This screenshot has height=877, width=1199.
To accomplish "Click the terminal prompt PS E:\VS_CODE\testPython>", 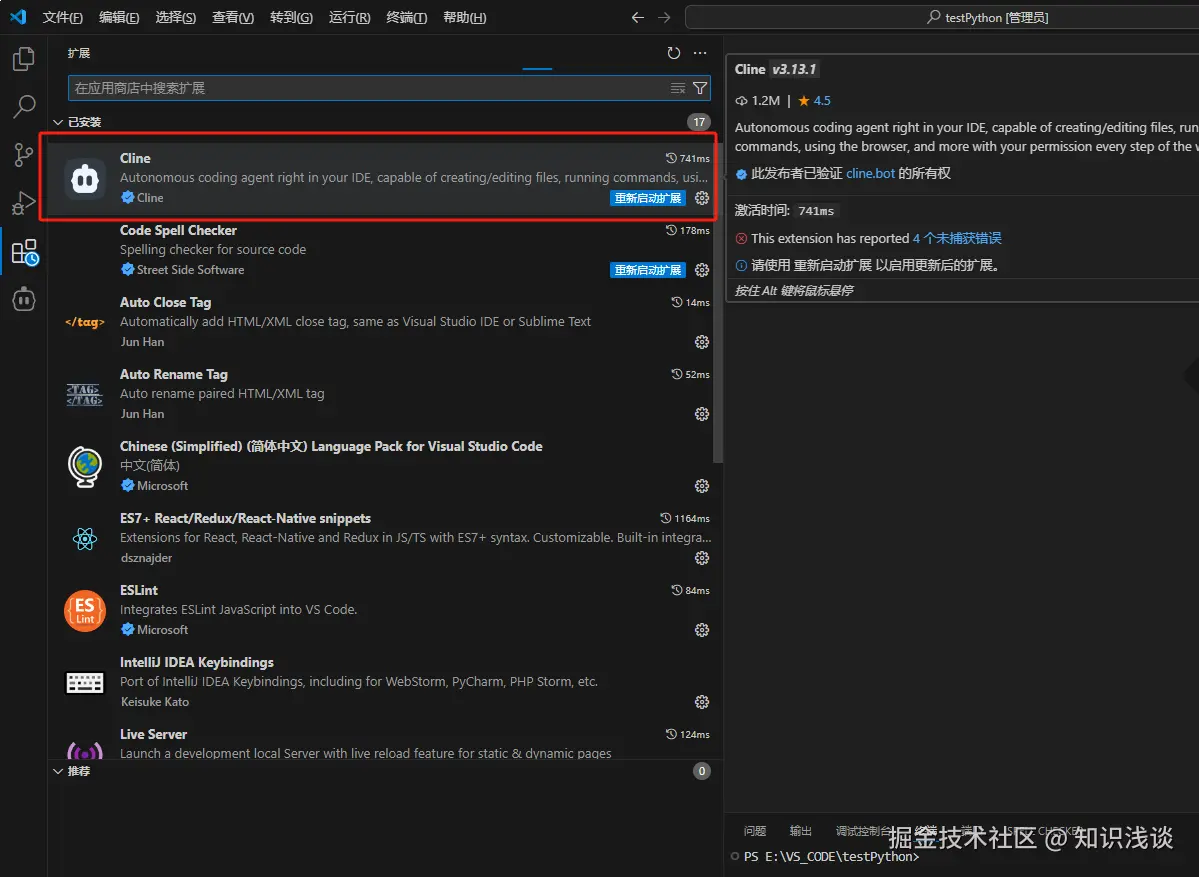I will 831,856.
